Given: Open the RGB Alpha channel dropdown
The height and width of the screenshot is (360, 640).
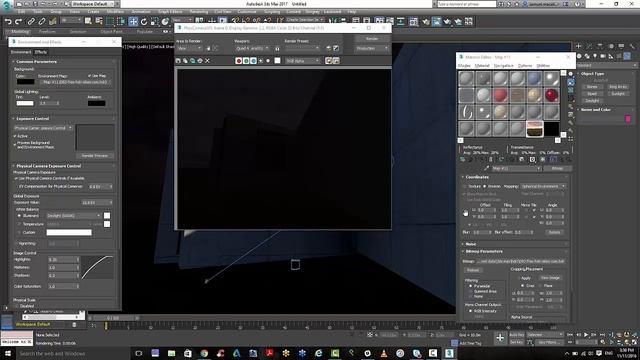Looking at the screenshot, I should [x=302, y=60].
